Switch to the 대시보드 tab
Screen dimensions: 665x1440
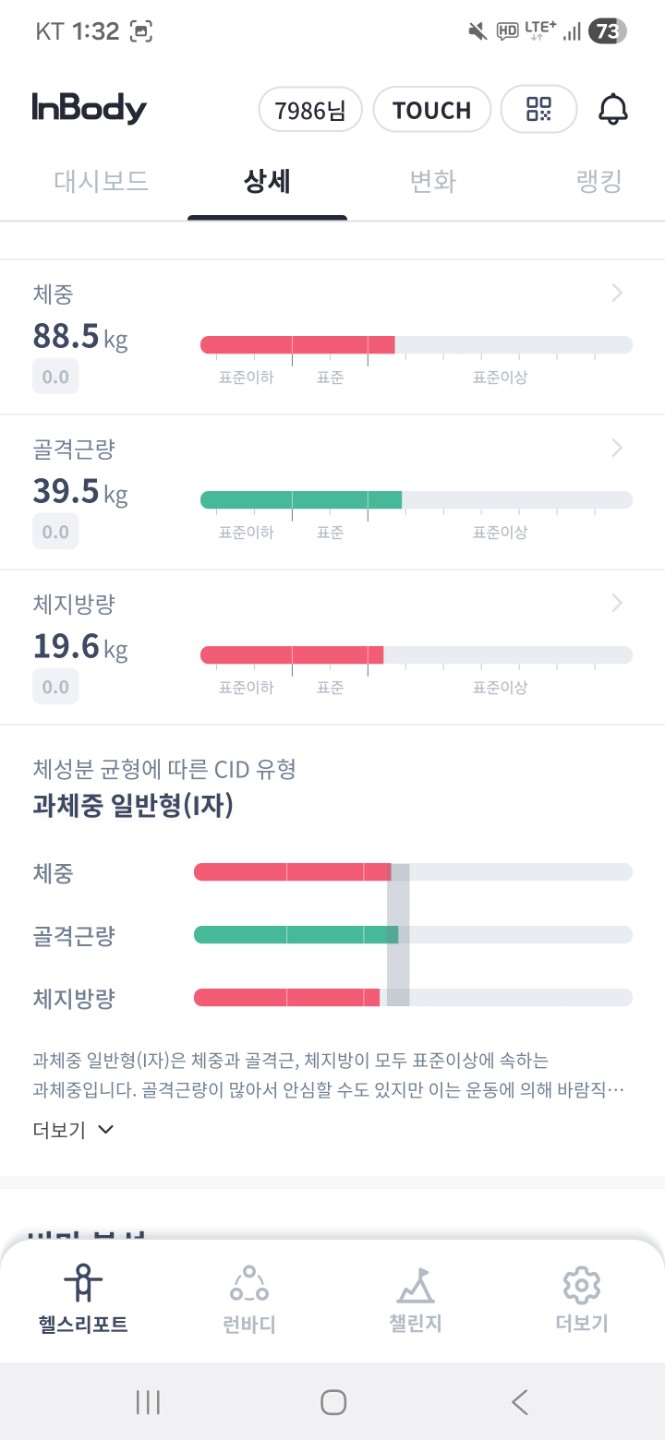[101, 182]
